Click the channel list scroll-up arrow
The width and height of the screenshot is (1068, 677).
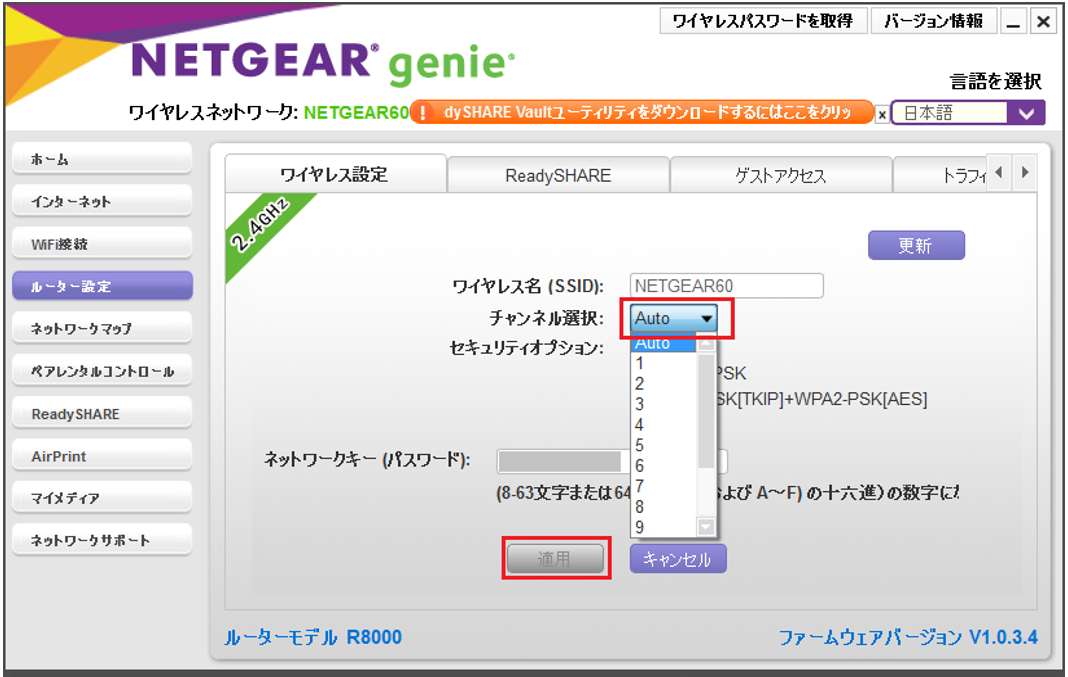[x=706, y=343]
